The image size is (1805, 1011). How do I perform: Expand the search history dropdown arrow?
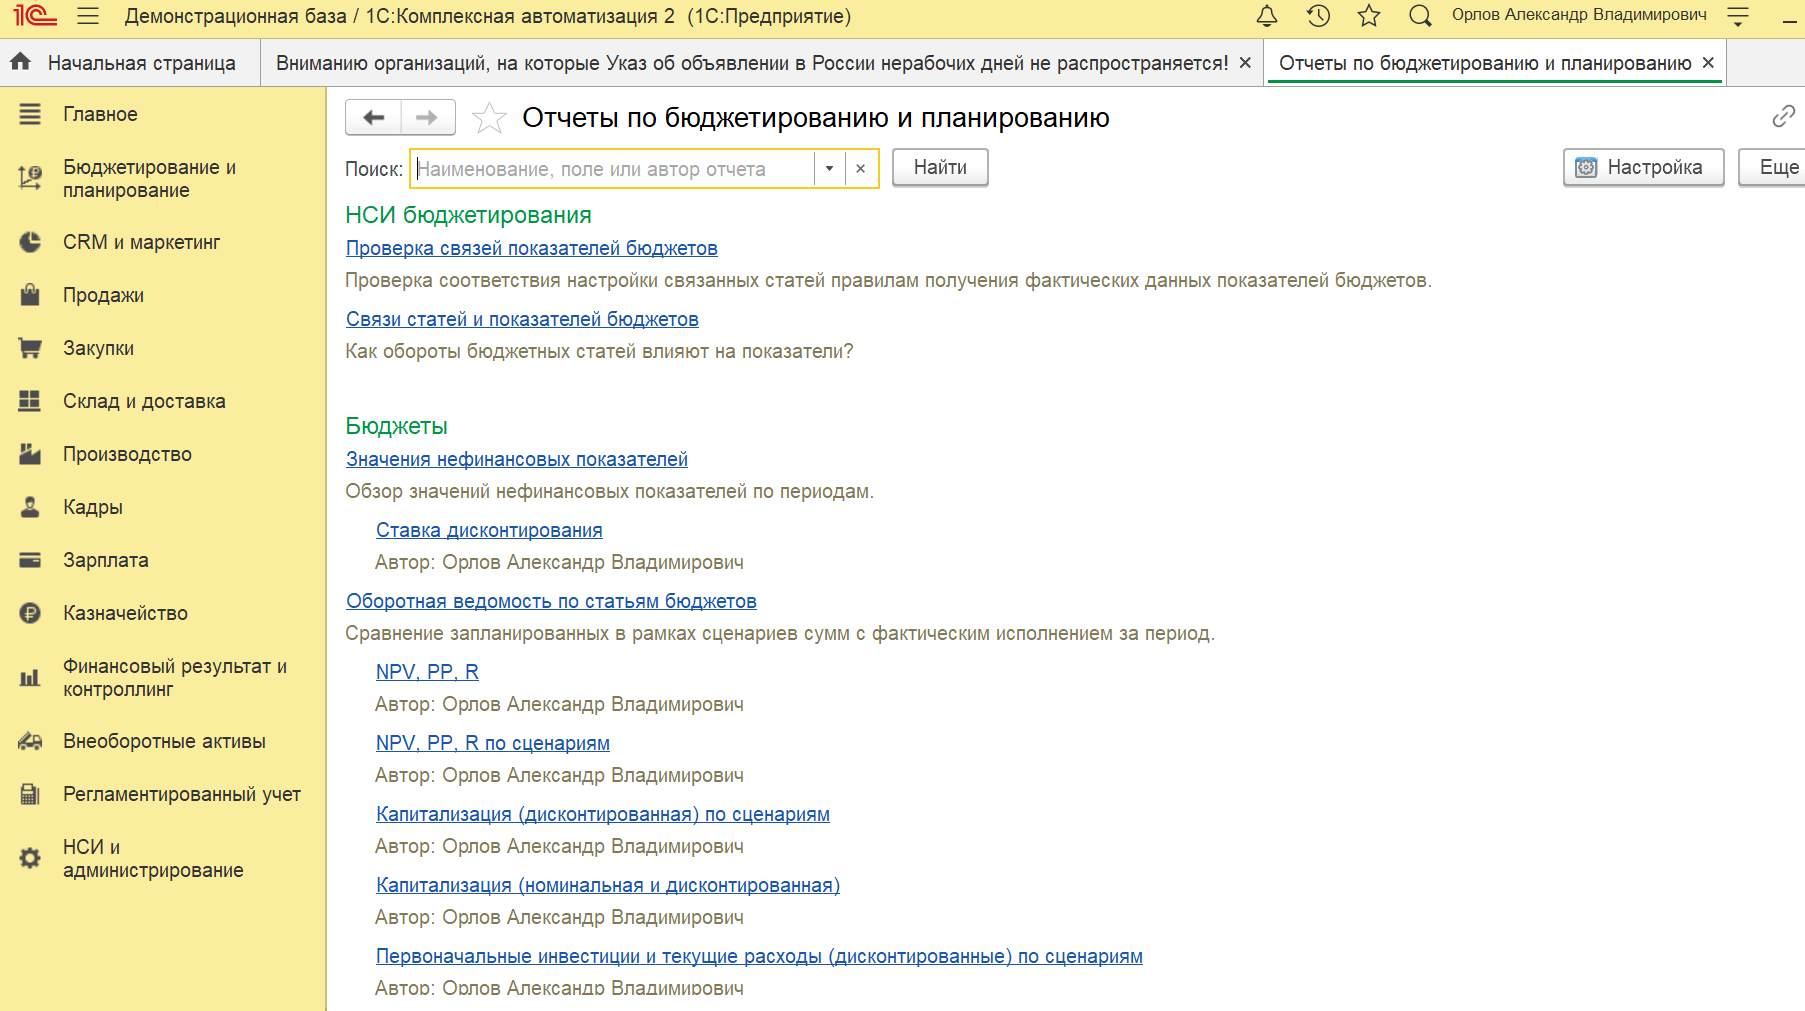pos(829,168)
